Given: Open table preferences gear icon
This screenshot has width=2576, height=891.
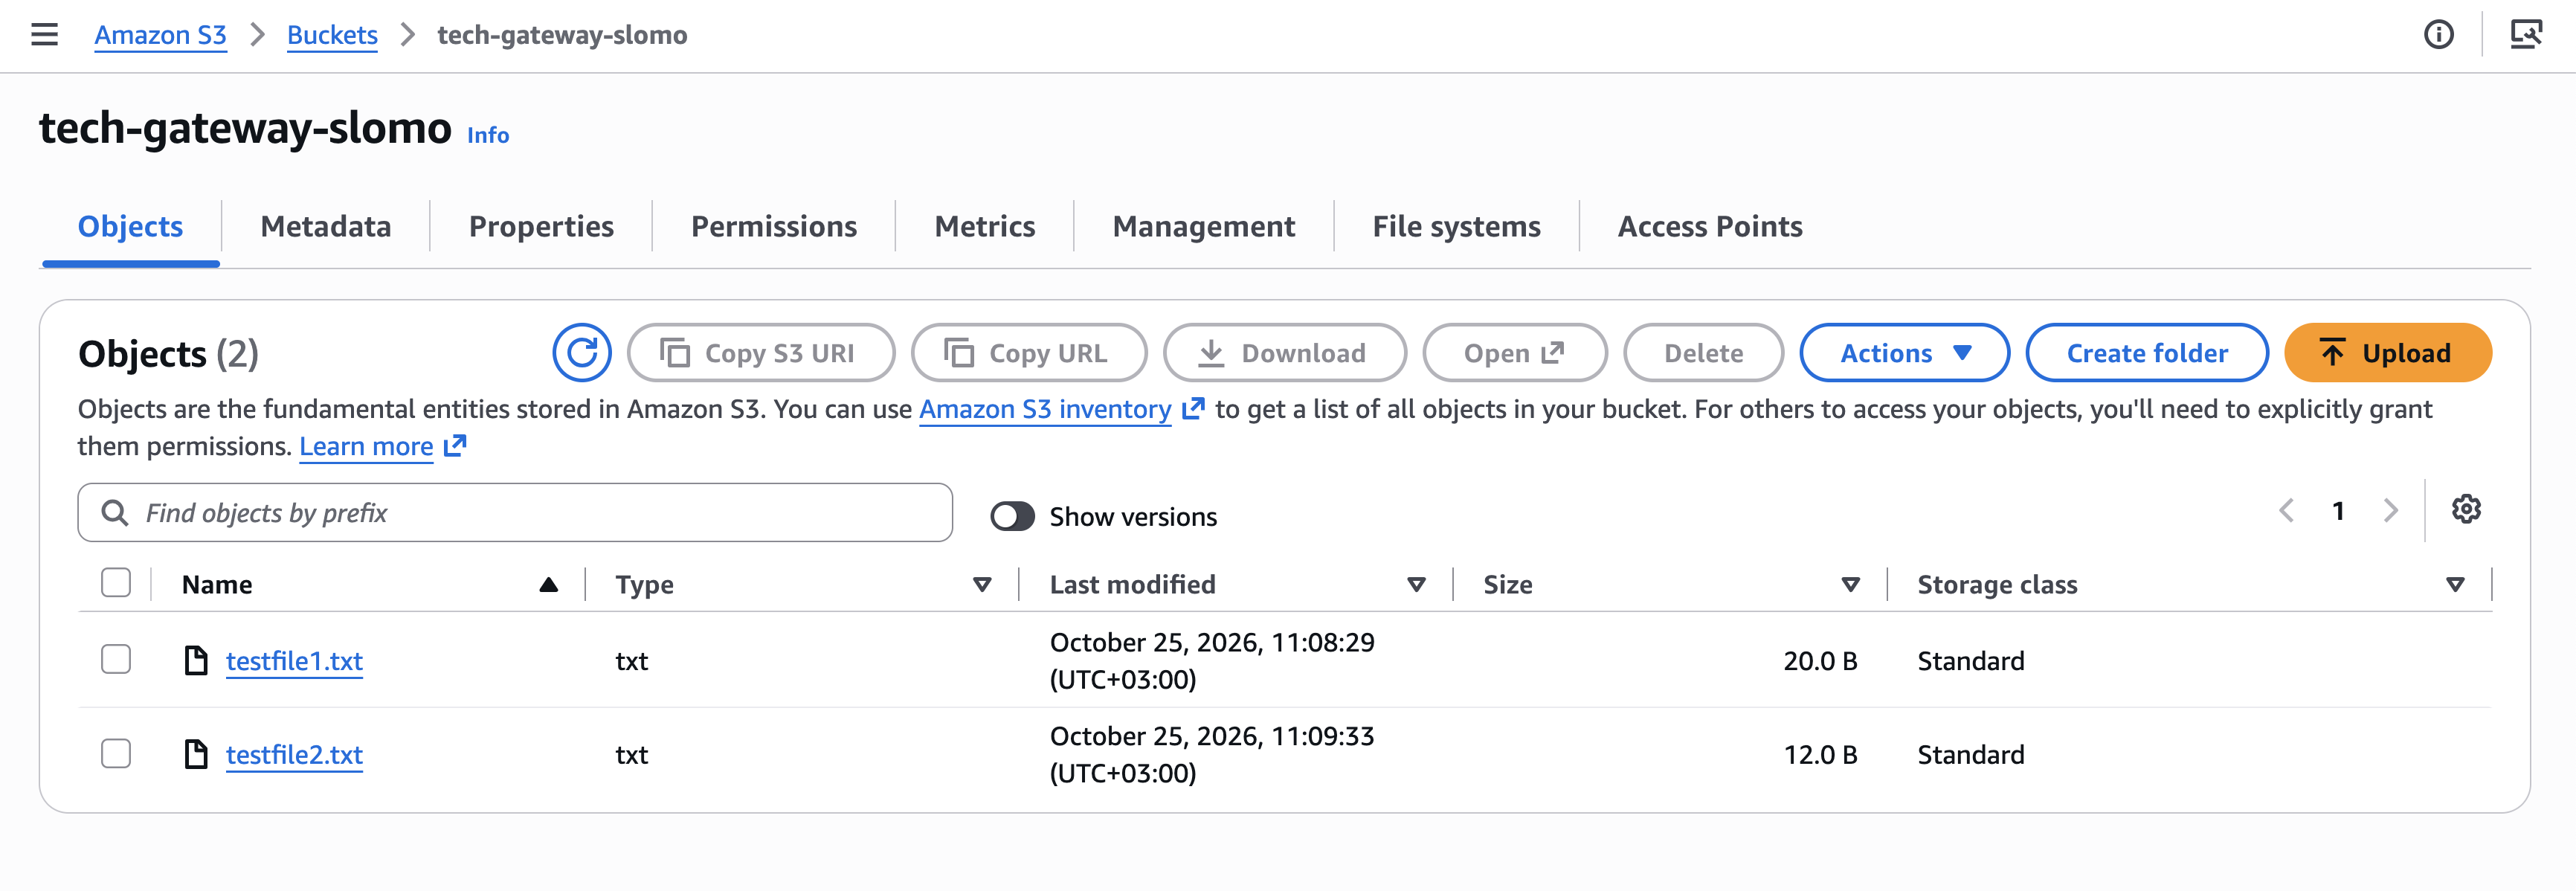Looking at the screenshot, I should click(x=2466, y=510).
